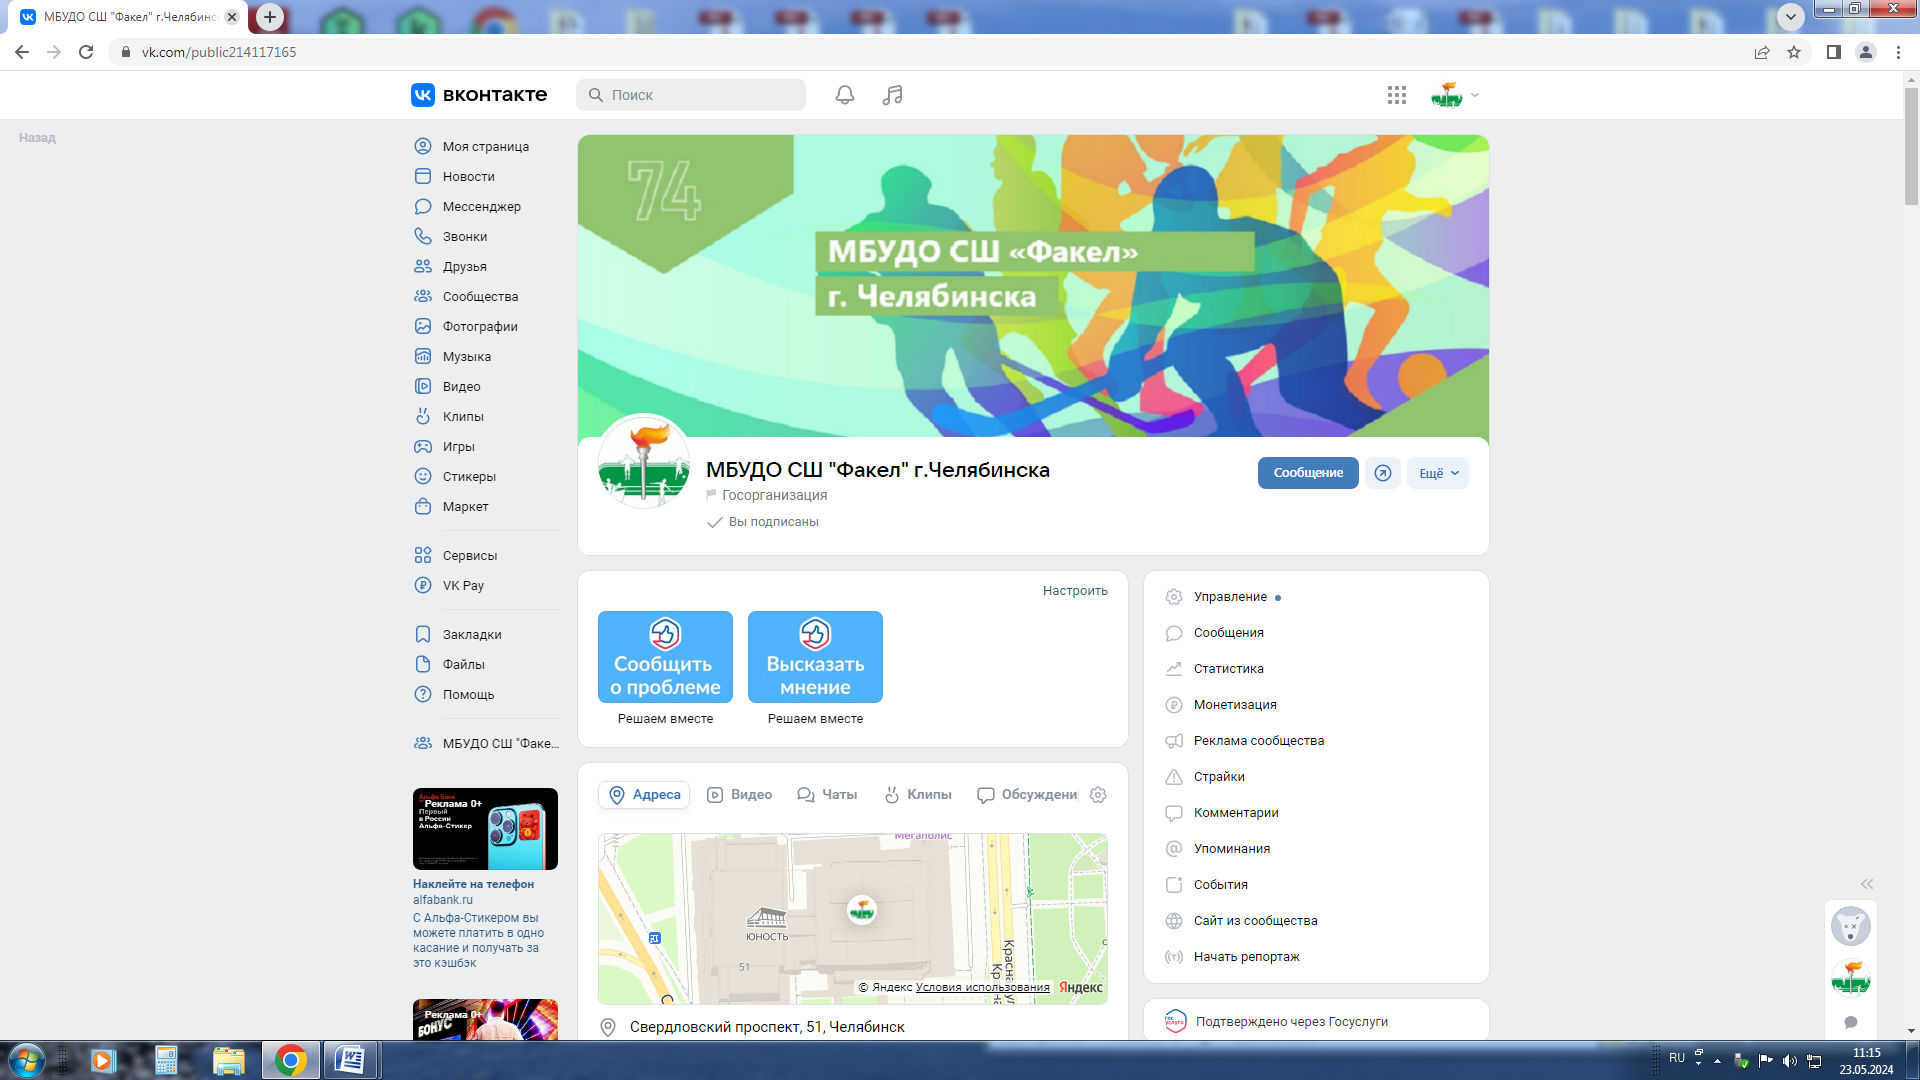The image size is (1920, 1080).
Task: Open the МБУДО СШ "Факе..." sidebar shortcut
Action: (x=487, y=743)
